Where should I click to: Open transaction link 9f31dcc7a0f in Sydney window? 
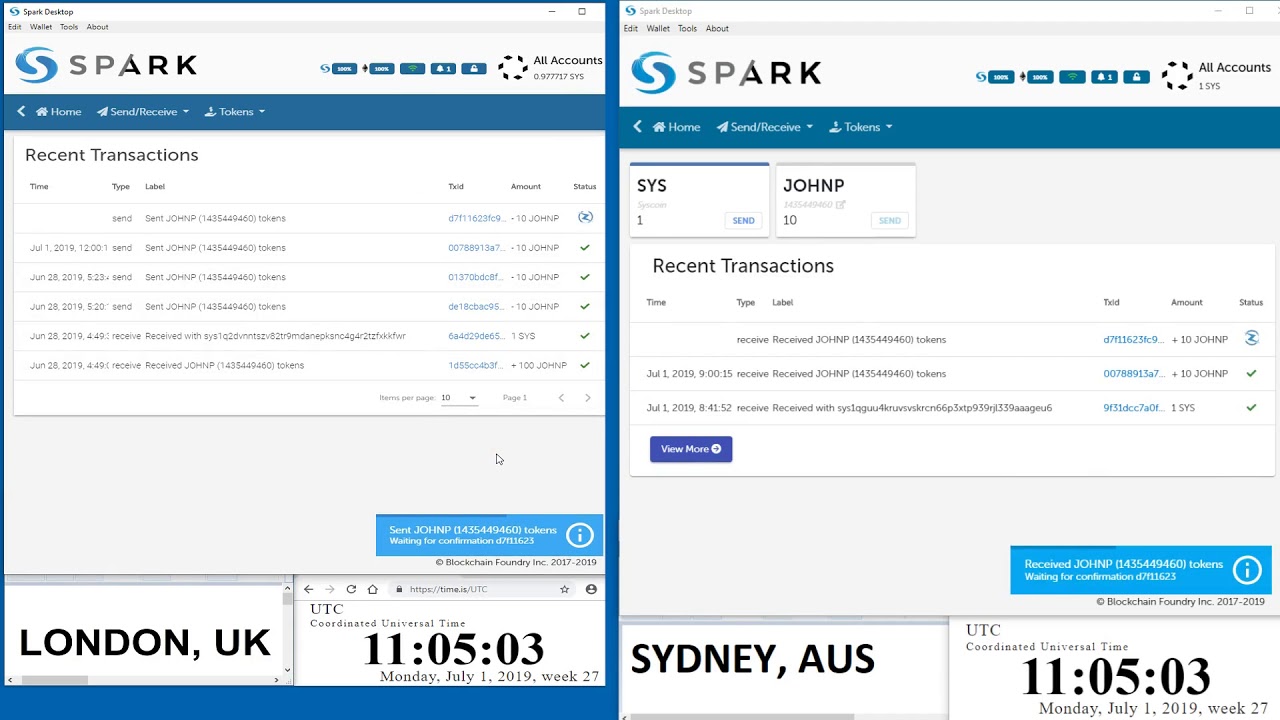click(1133, 407)
